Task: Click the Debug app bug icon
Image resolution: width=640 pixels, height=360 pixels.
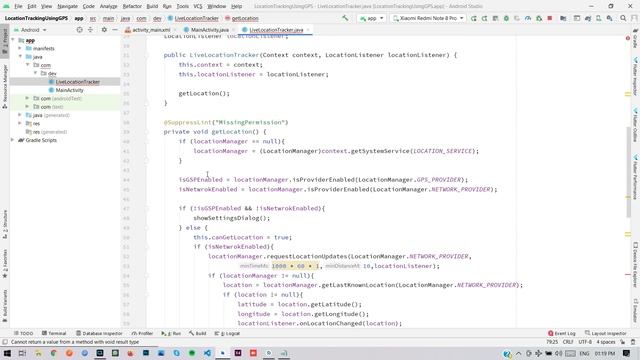Action: (x=506, y=18)
